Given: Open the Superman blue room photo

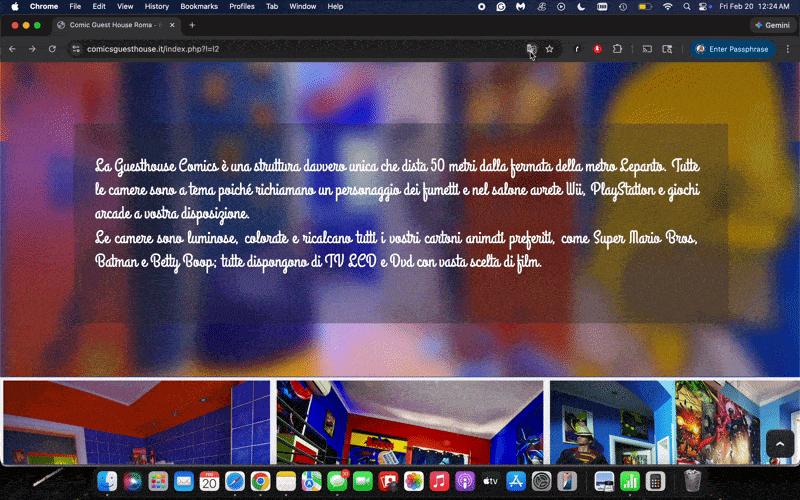Looking at the screenshot, I should (x=674, y=422).
